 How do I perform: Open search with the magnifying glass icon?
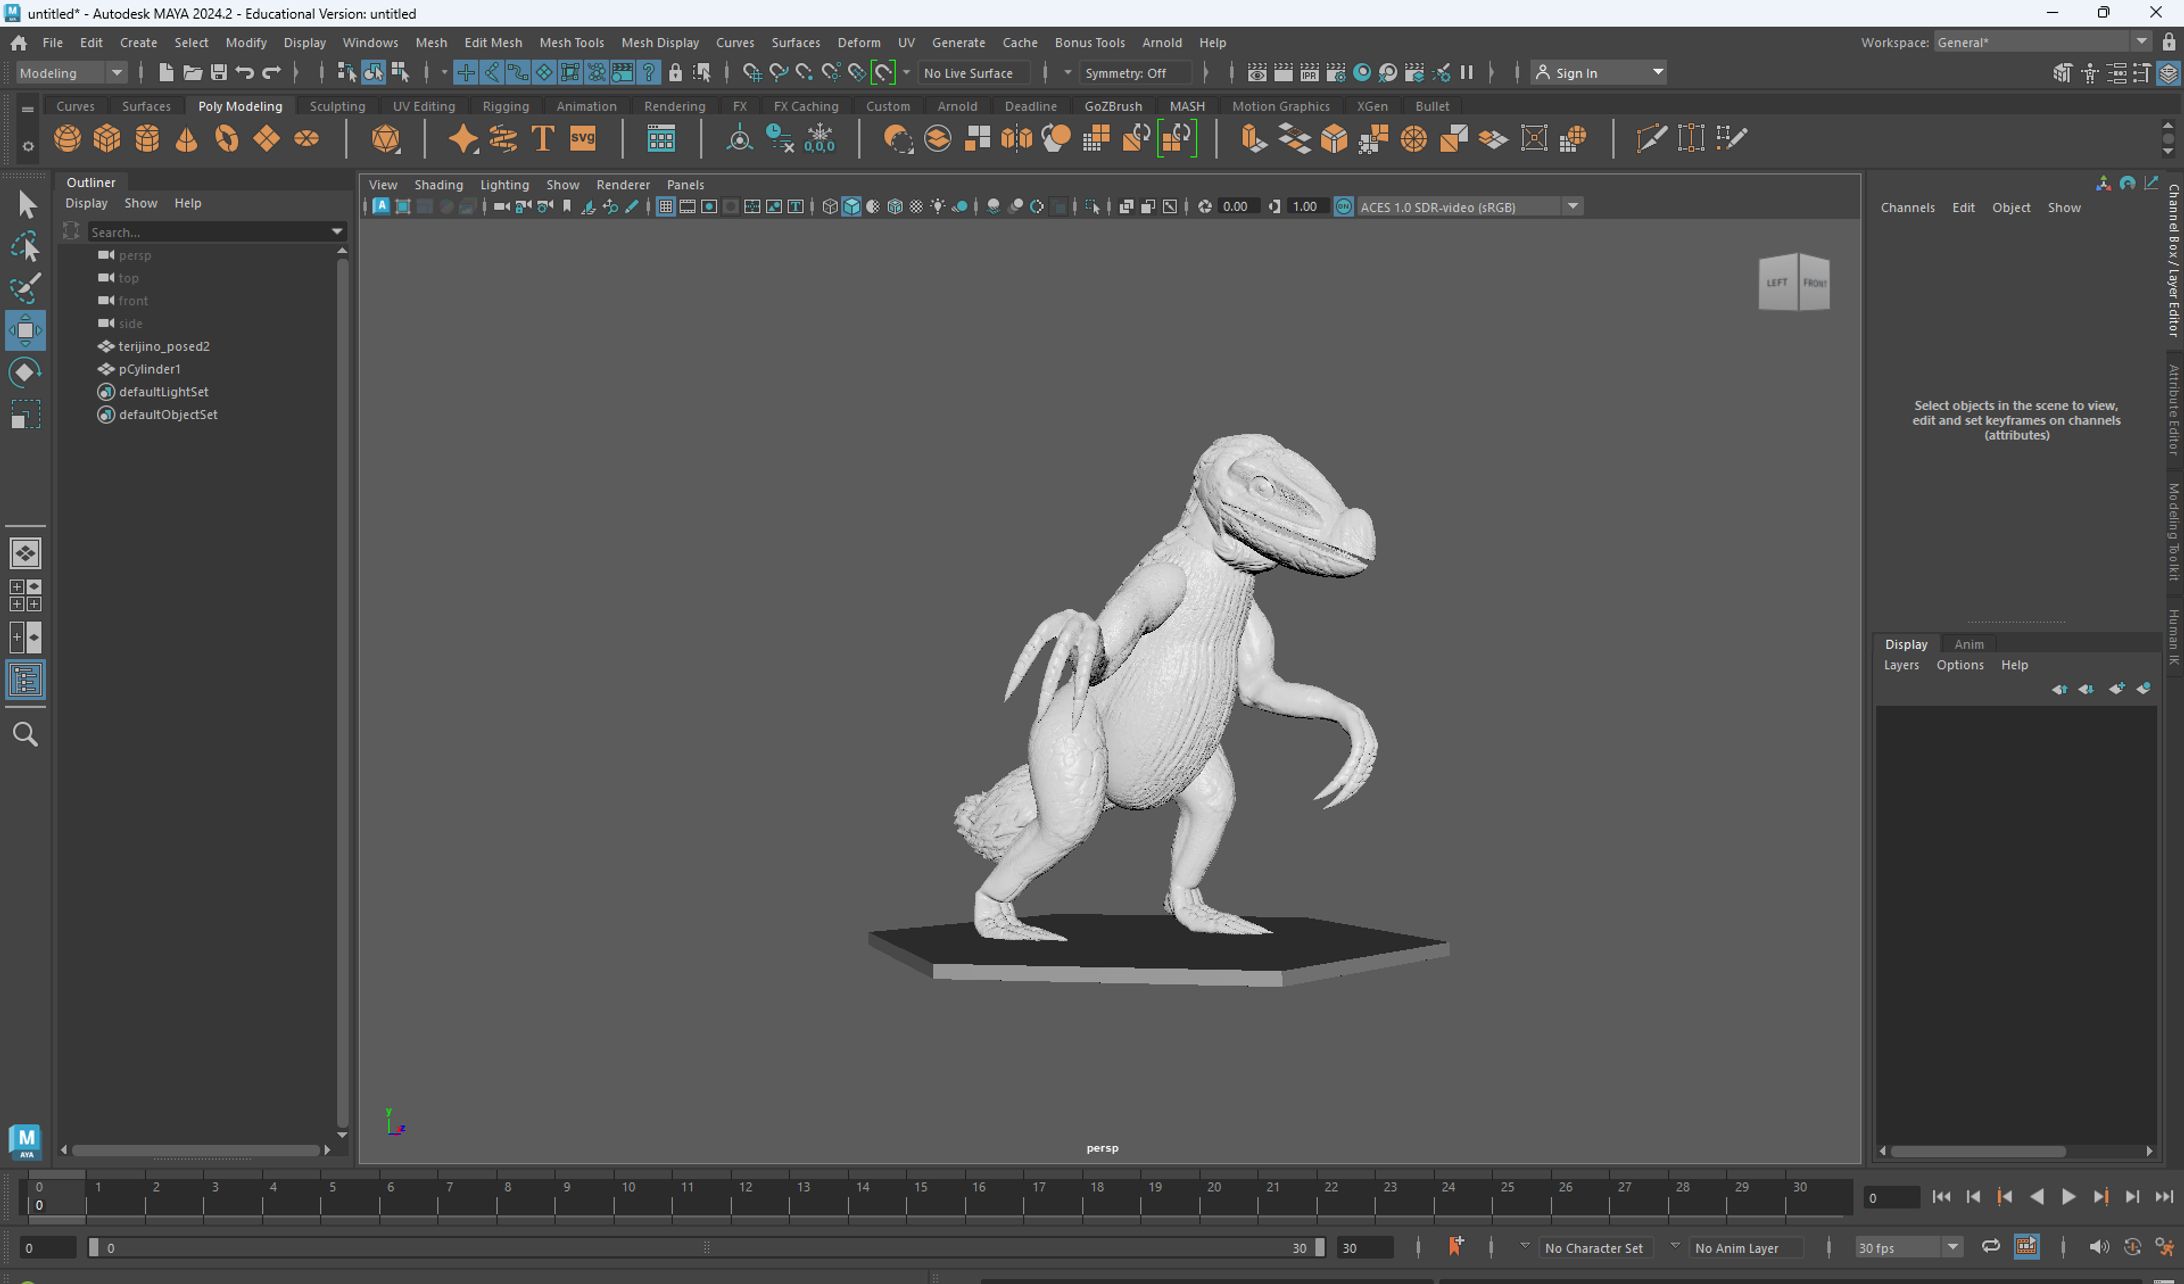(25, 735)
